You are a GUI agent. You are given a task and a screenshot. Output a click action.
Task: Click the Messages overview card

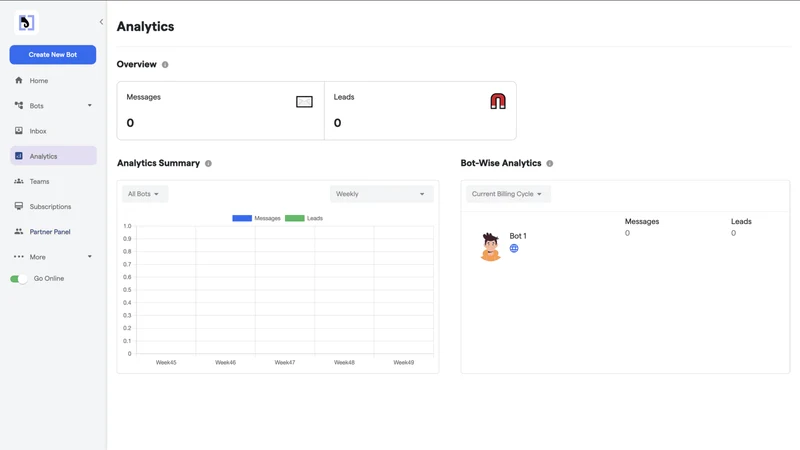tap(220, 111)
